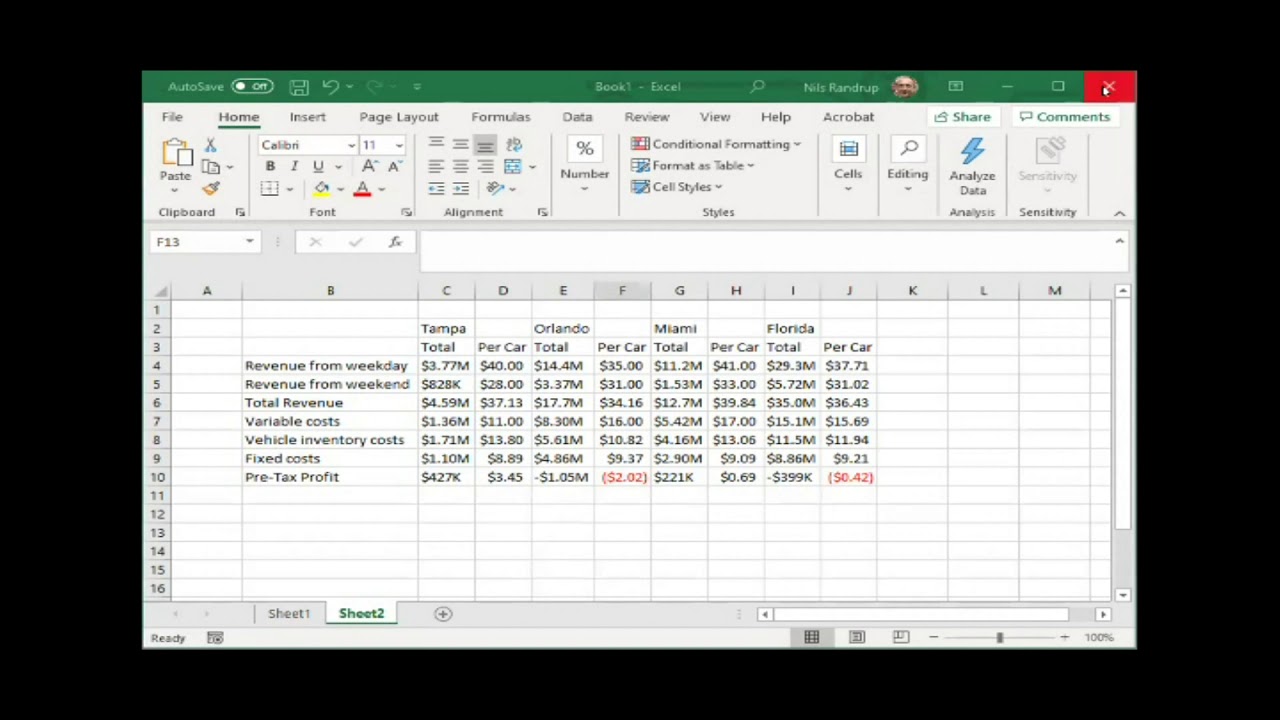This screenshot has width=1280, height=720.
Task: Click the Align Right icon
Action: 485,167
